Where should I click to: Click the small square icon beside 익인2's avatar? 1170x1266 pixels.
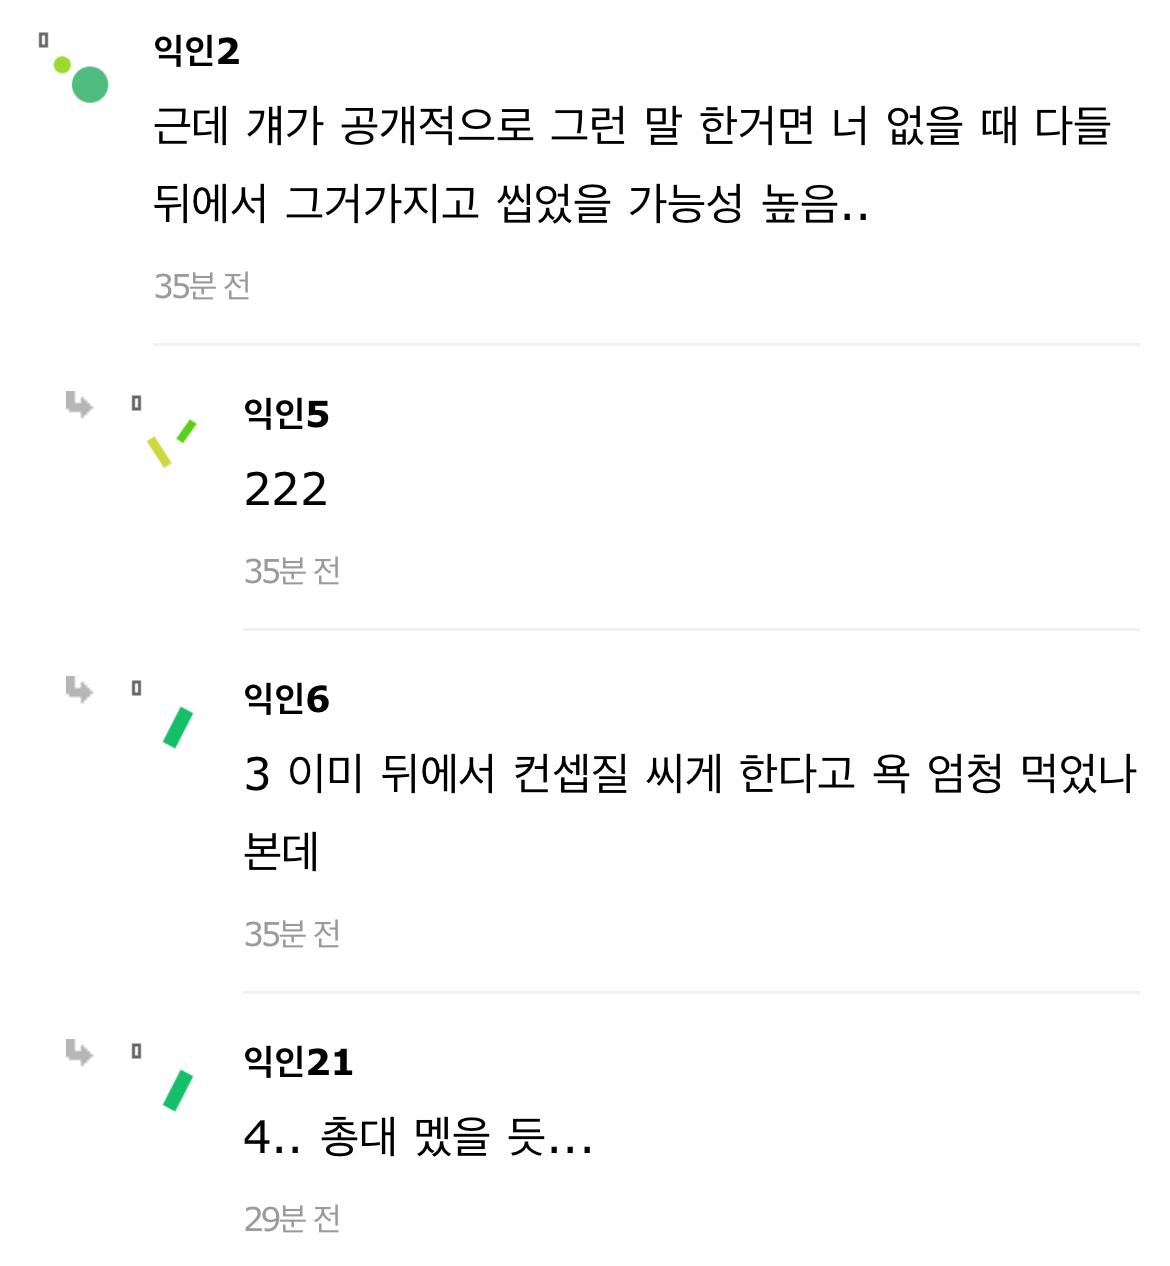(x=43, y=40)
